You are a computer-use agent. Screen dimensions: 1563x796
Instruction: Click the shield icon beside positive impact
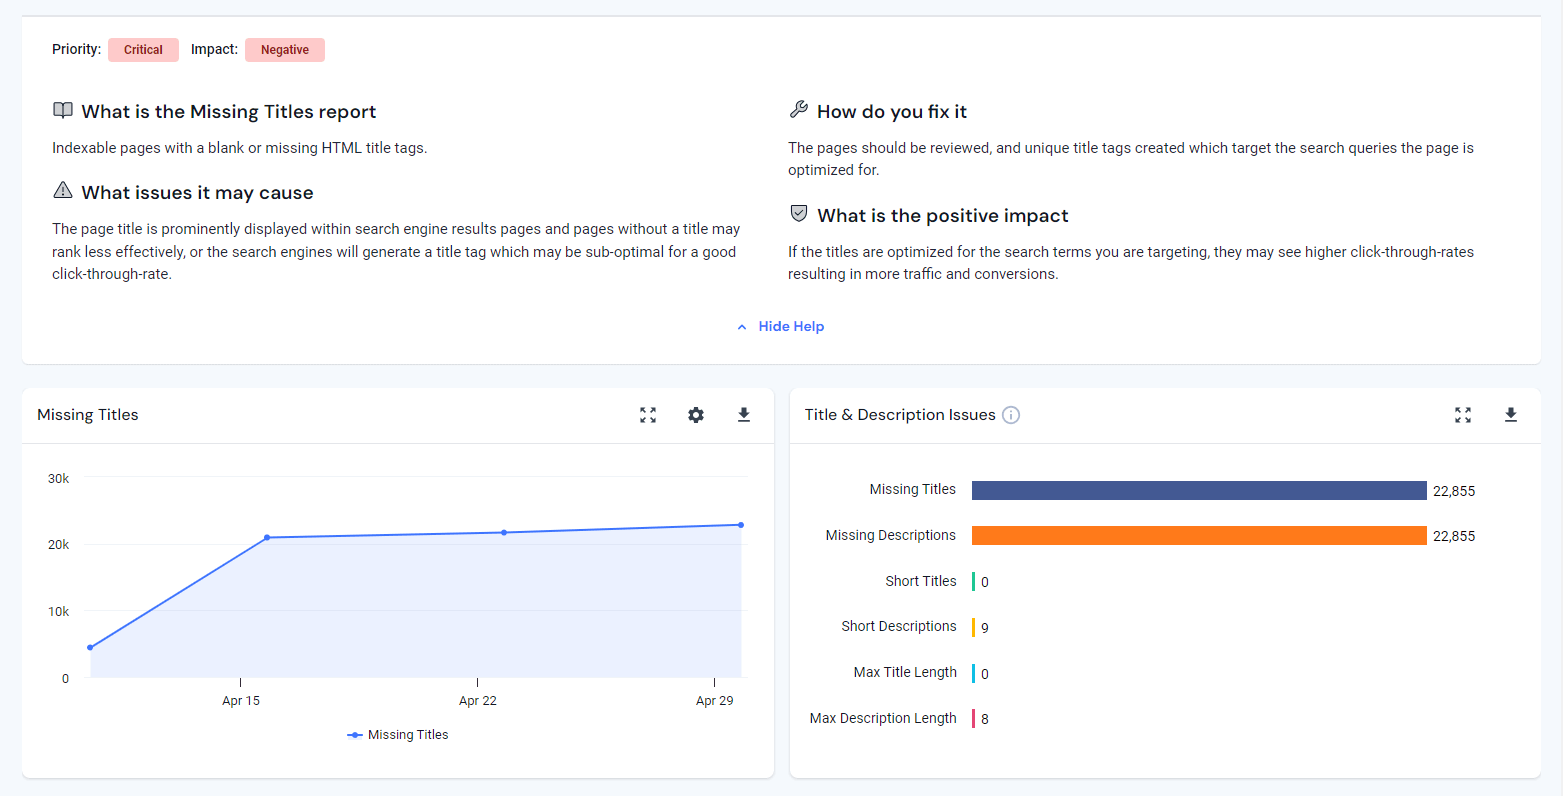click(799, 214)
